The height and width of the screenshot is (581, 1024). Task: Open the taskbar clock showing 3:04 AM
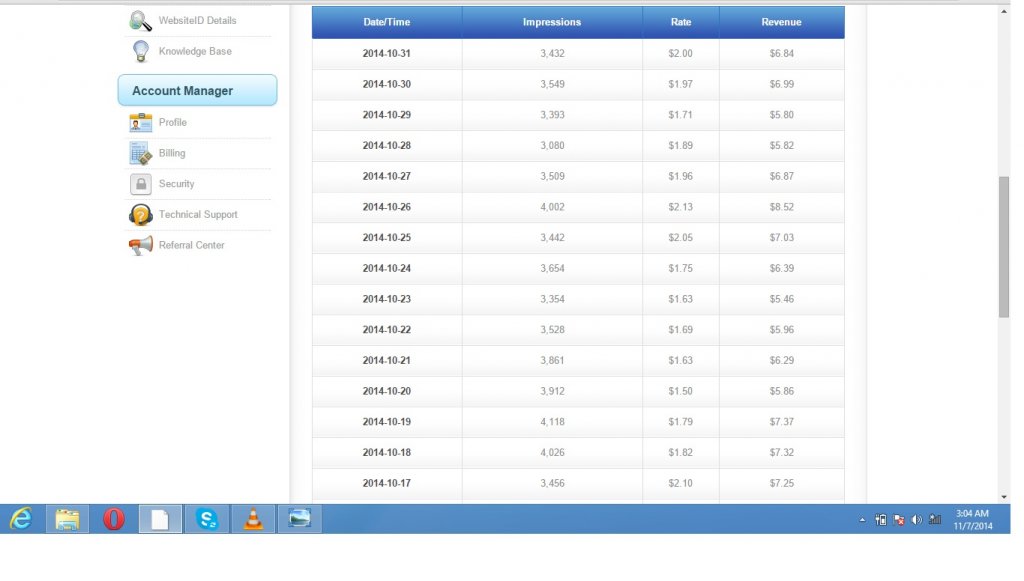click(972, 520)
